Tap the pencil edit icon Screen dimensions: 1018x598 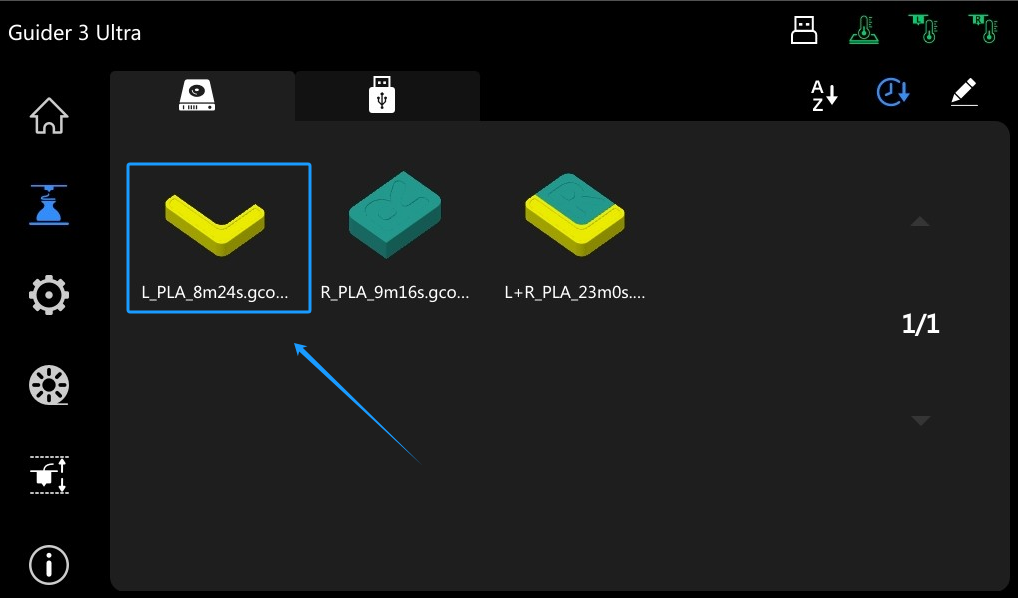tap(964, 92)
